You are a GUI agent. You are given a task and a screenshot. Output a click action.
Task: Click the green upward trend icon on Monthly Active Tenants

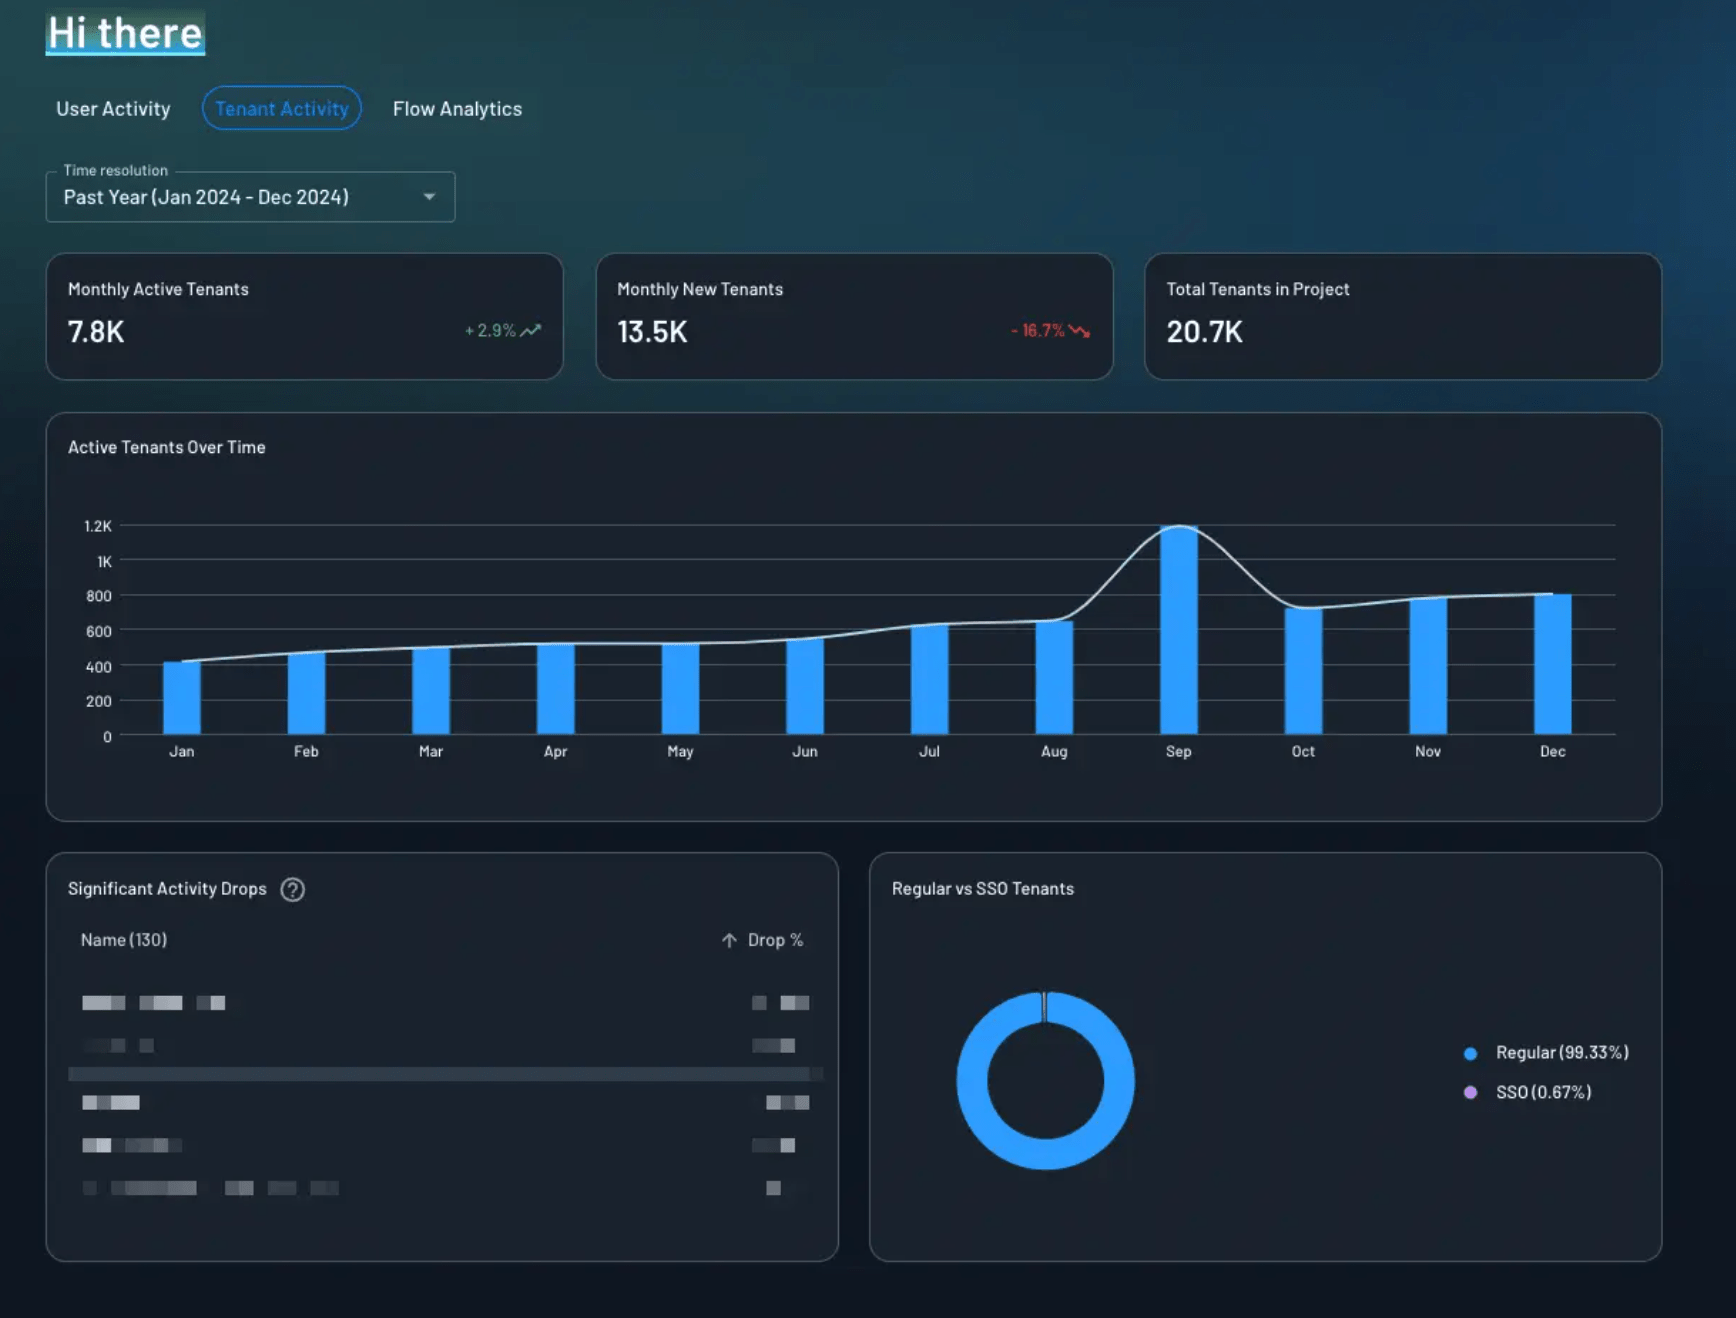531,329
